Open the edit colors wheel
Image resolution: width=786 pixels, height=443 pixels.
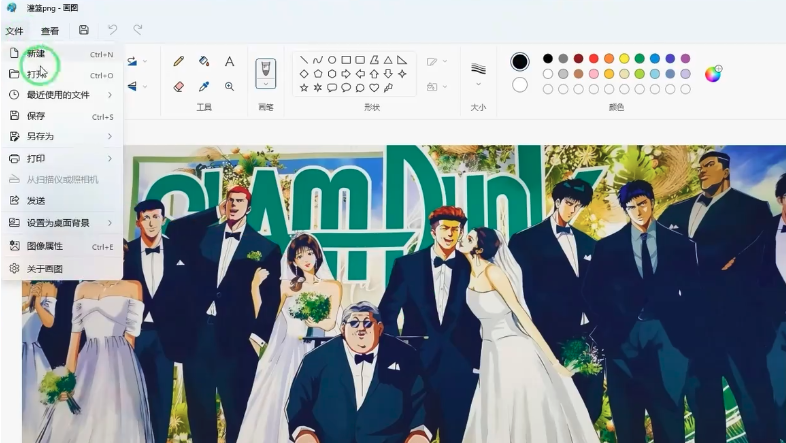click(x=713, y=74)
